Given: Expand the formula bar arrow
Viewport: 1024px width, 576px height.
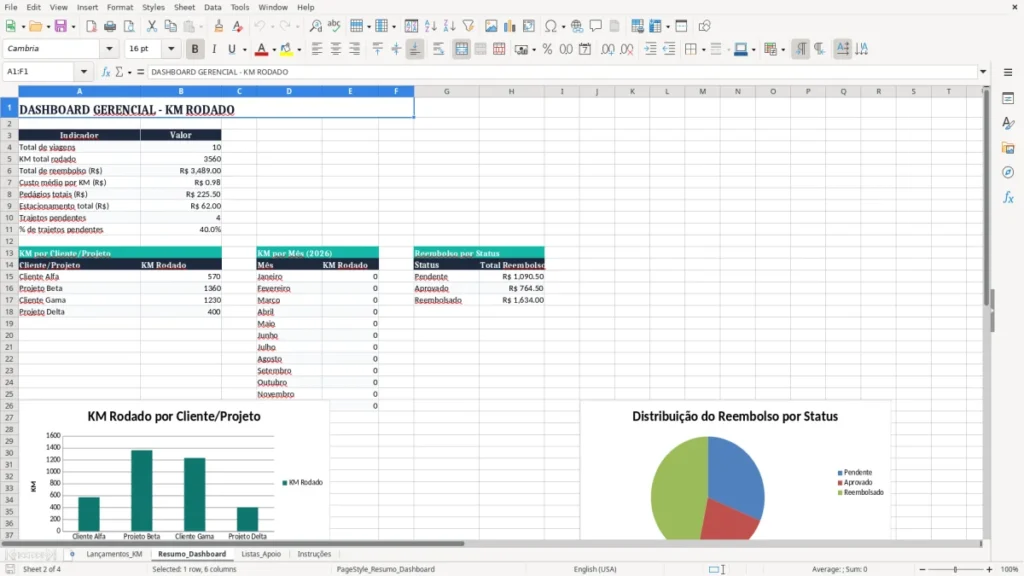Looking at the screenshot, I should 983,72.
